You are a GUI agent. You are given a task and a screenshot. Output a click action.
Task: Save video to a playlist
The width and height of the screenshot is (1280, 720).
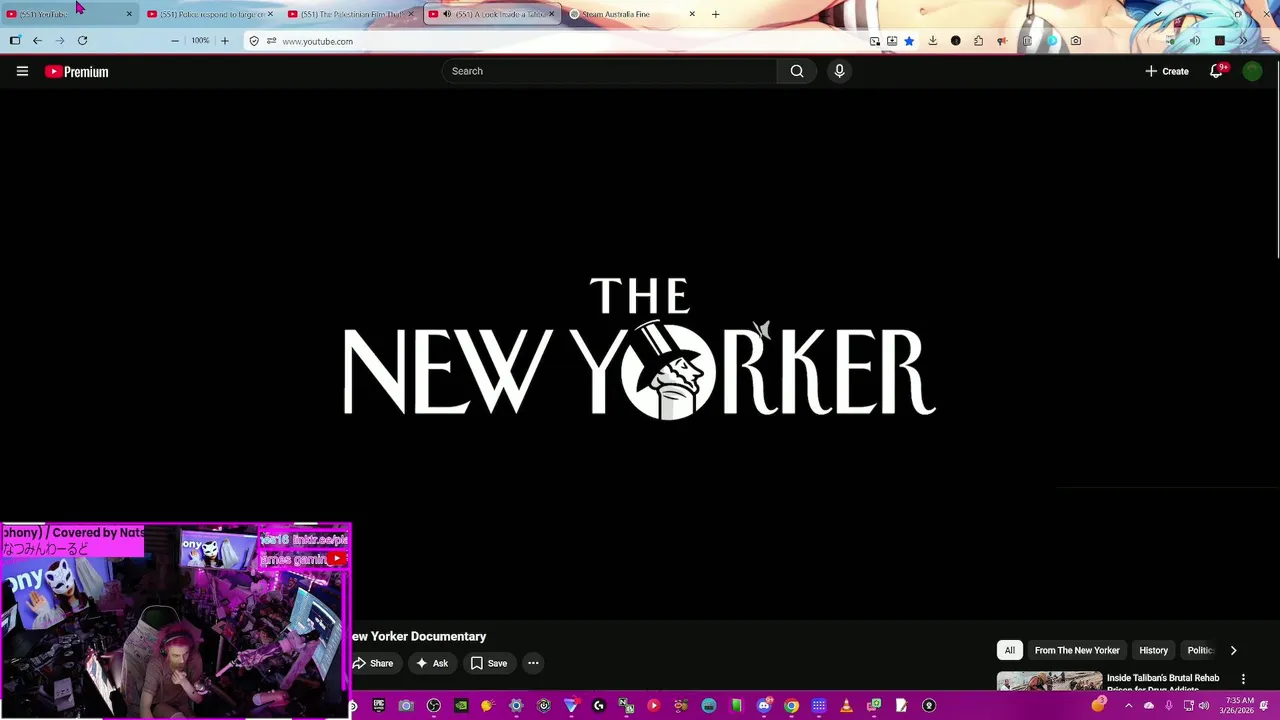tap(489, 663)
